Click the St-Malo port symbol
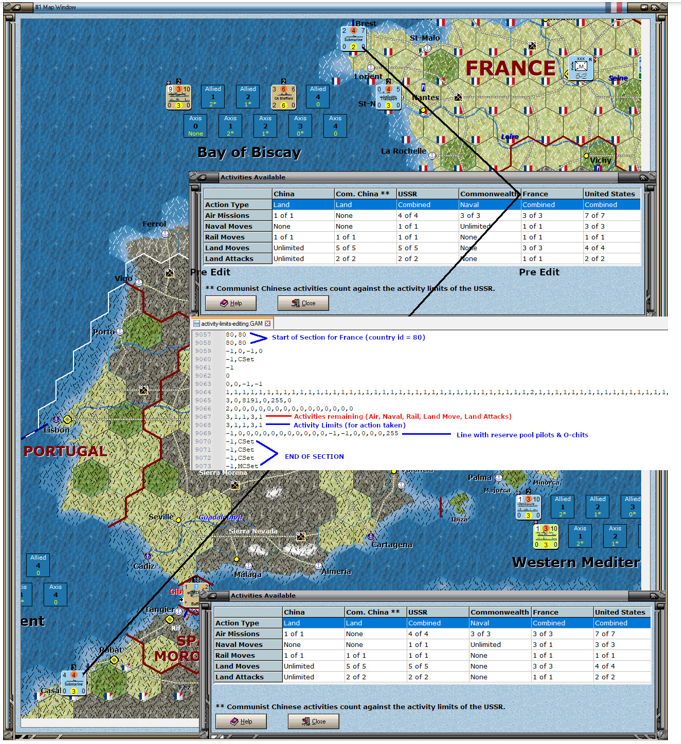681x744 pixels. [x=427, y=48]
